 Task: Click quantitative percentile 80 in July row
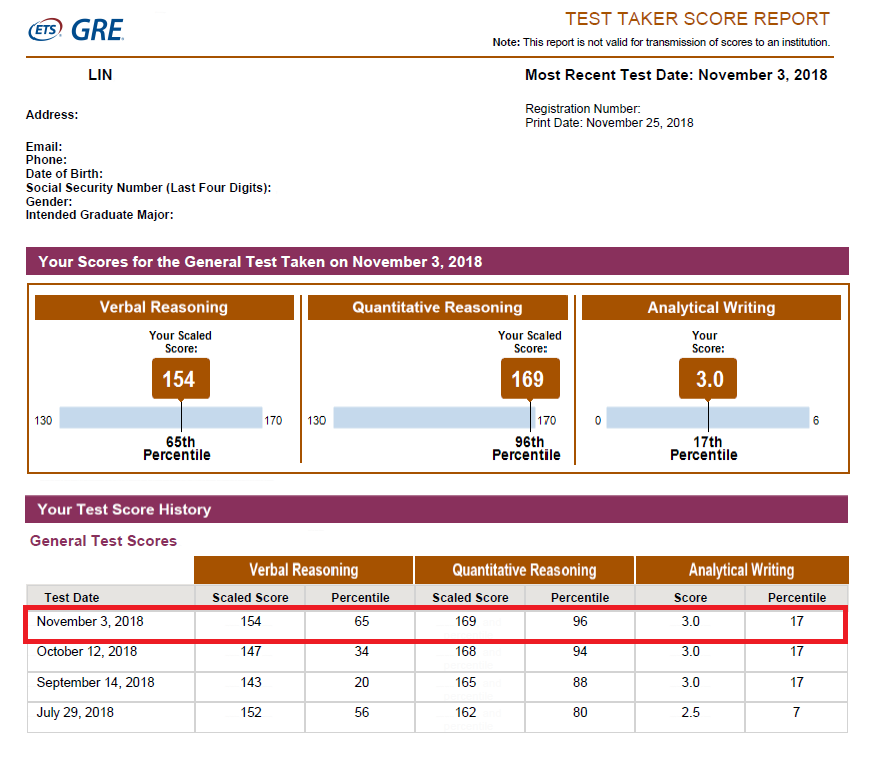580,712
